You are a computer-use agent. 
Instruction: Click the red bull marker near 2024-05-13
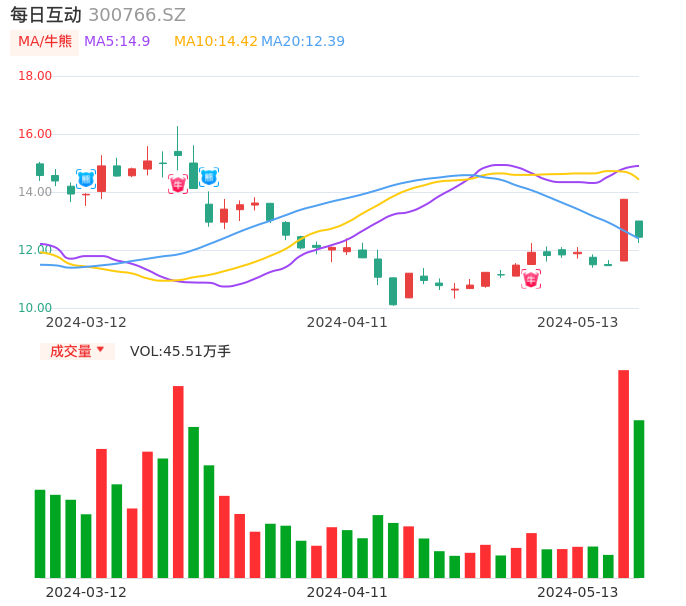tap(531, 279)
